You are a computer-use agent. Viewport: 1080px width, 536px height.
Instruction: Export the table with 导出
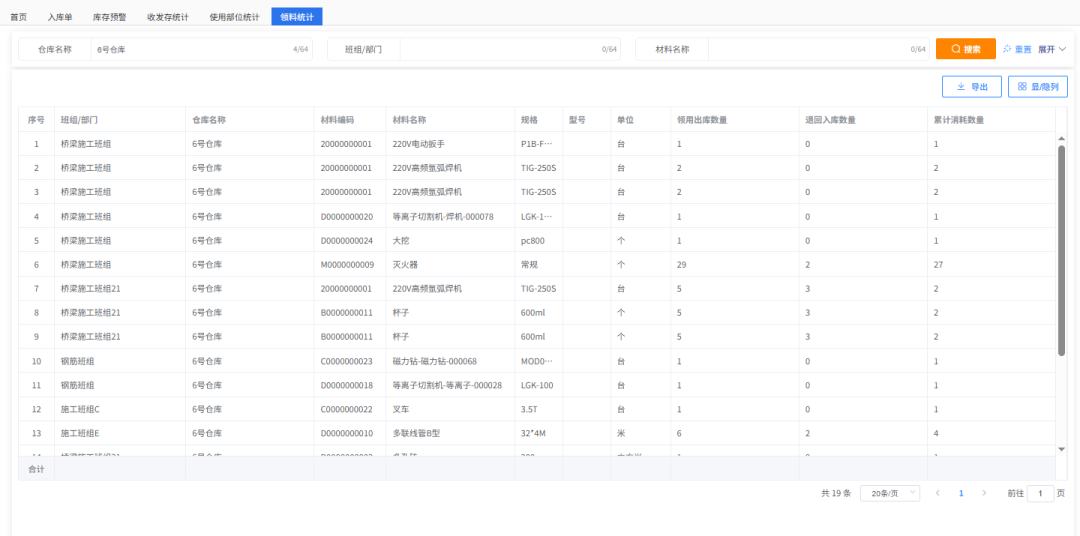tap(972, 87)
